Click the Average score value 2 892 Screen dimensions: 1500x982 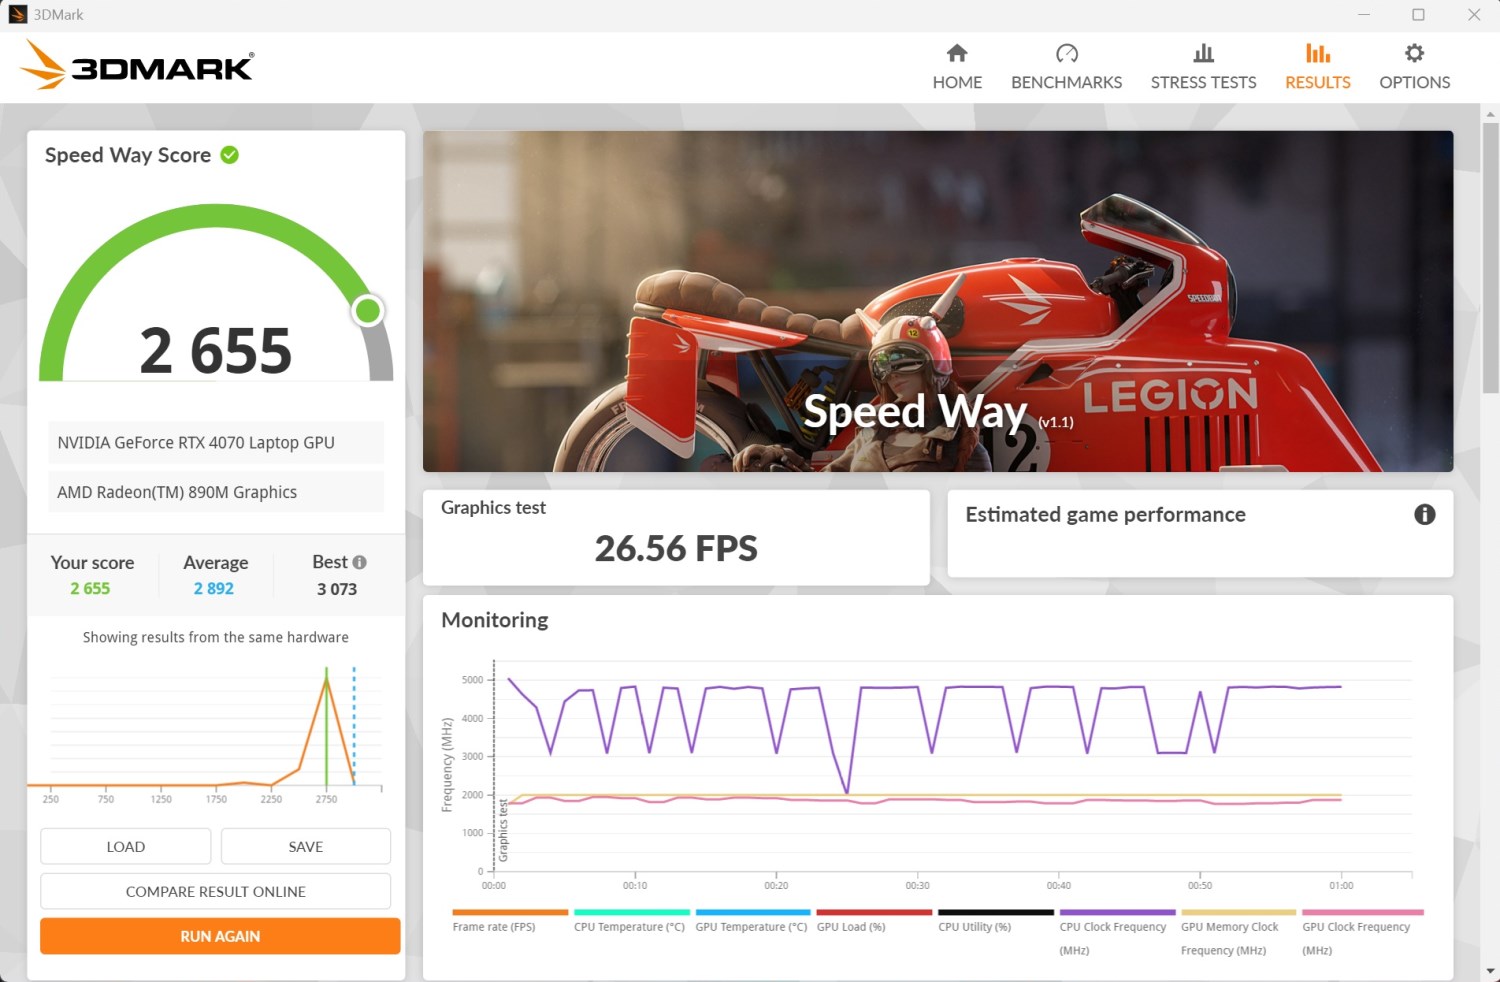[x=214, y=589]
